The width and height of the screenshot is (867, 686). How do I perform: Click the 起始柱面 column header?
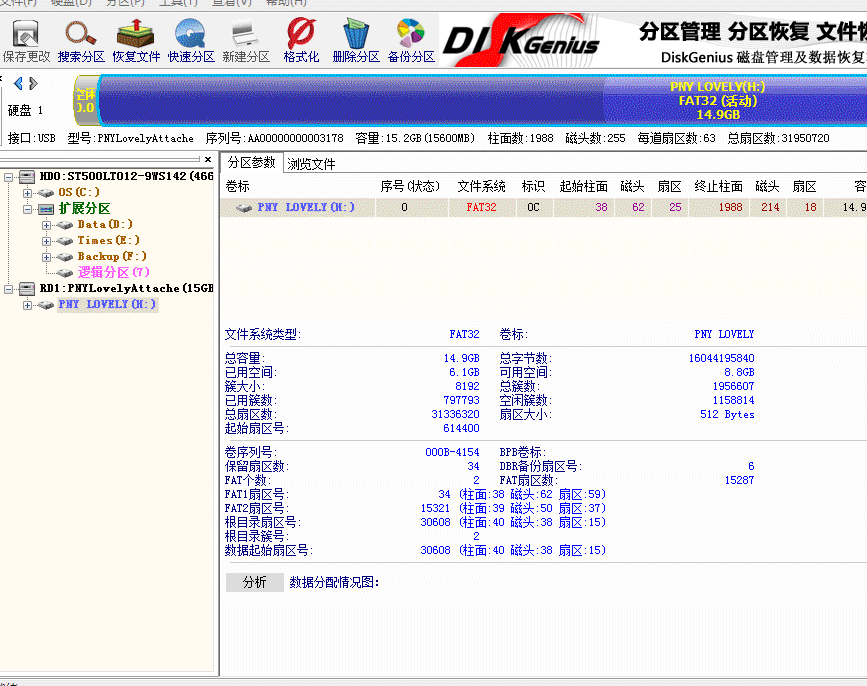pyautogui.click(x=583, y=186)
